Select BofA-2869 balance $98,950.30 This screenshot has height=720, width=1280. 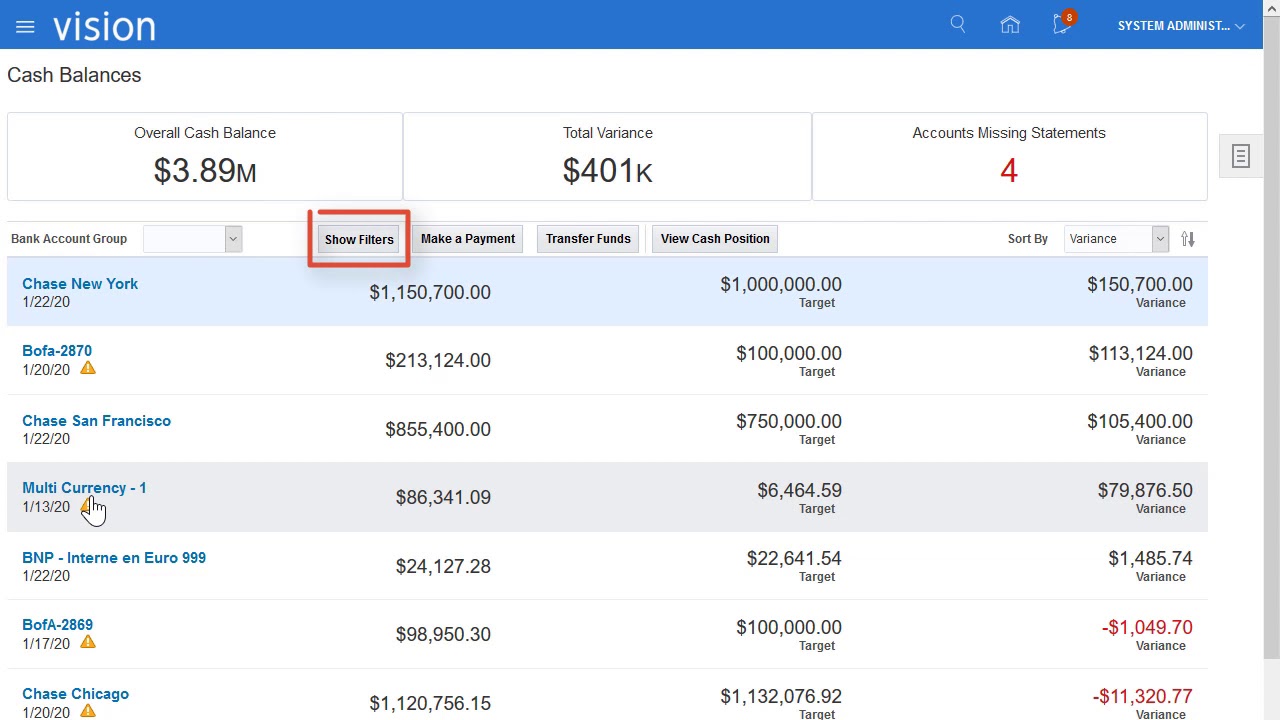[x=443, y=634]
